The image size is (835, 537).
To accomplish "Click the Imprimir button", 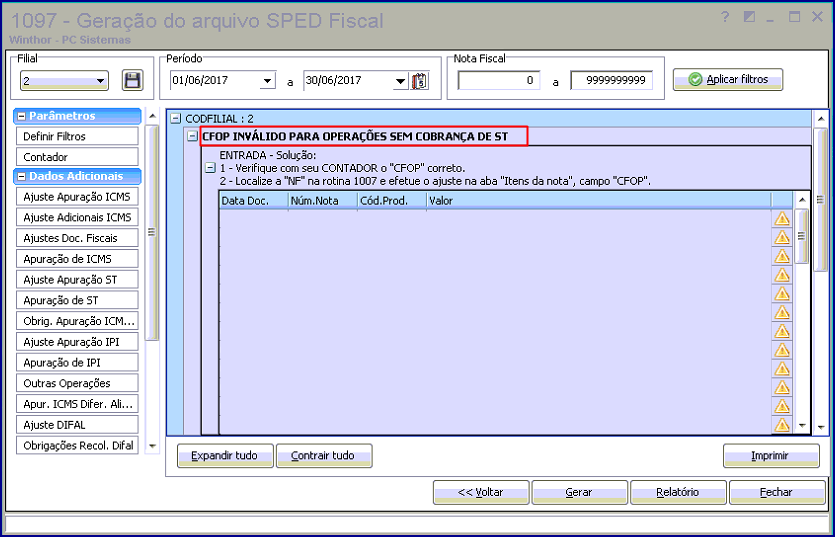I will (x=771, y=455).
